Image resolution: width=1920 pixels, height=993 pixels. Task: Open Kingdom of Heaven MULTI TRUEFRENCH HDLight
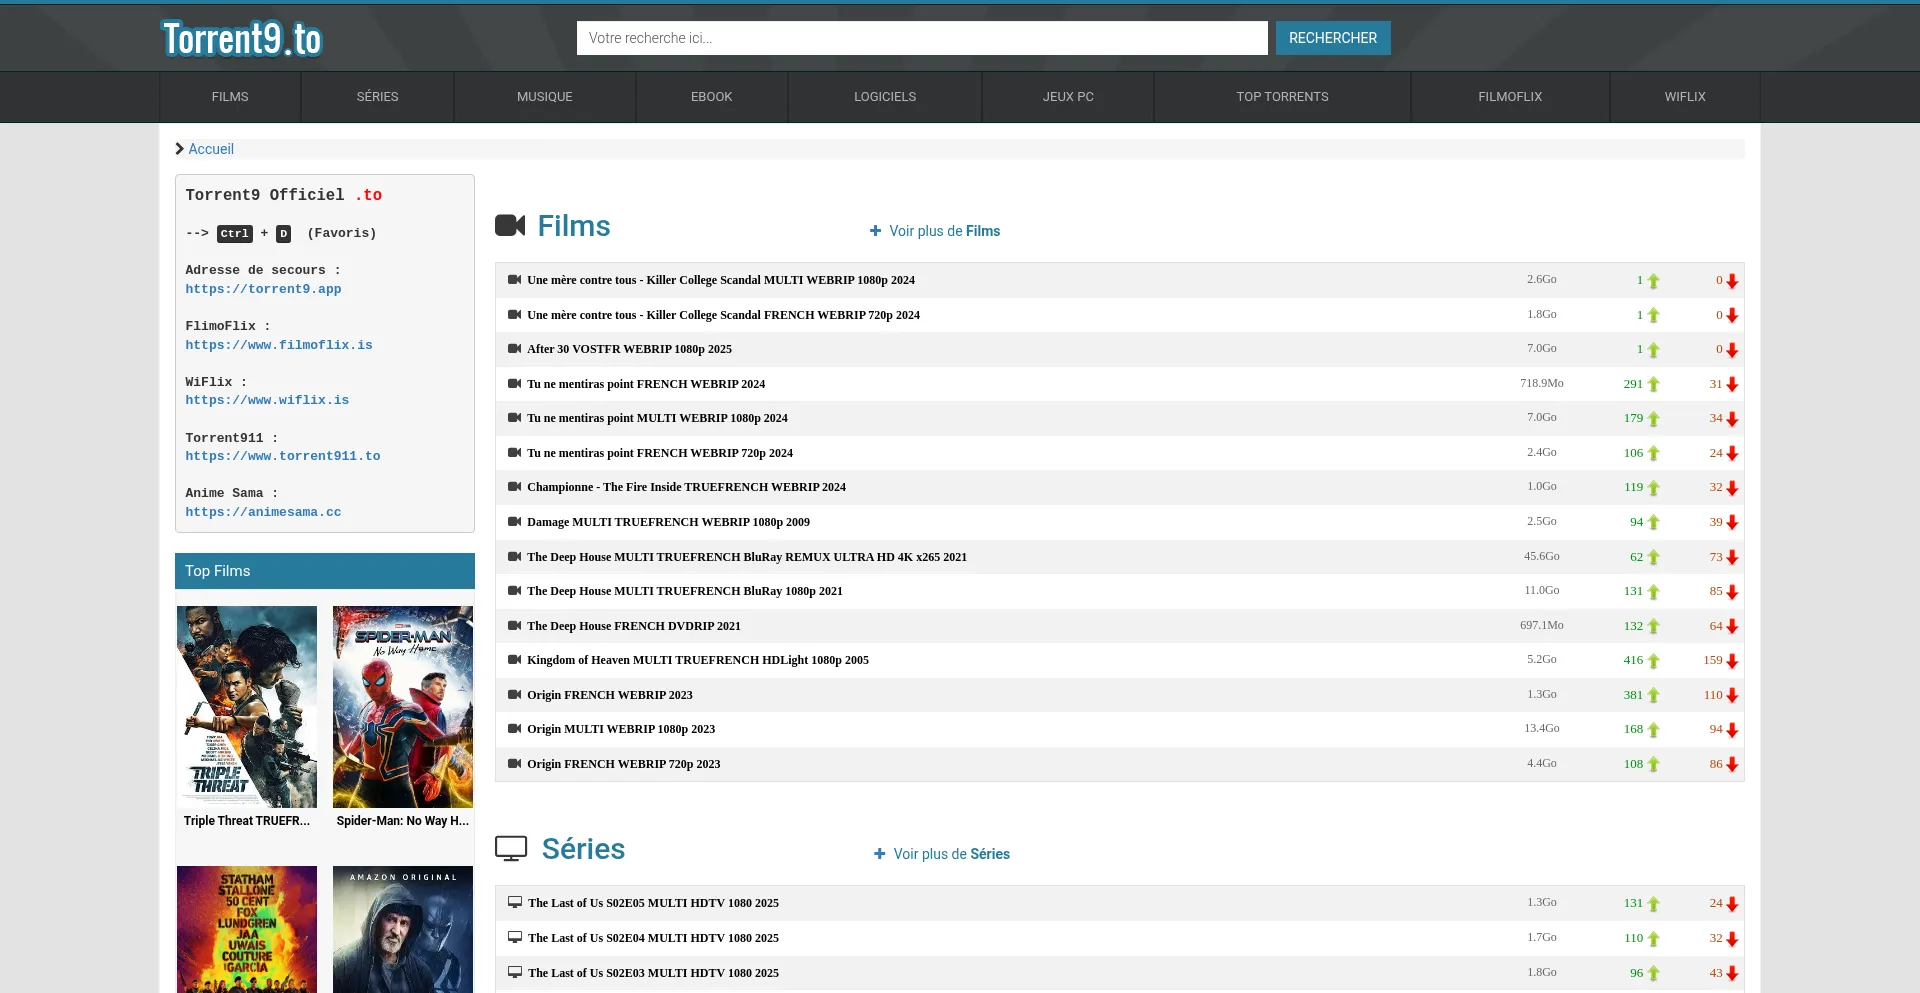point(698,660)
